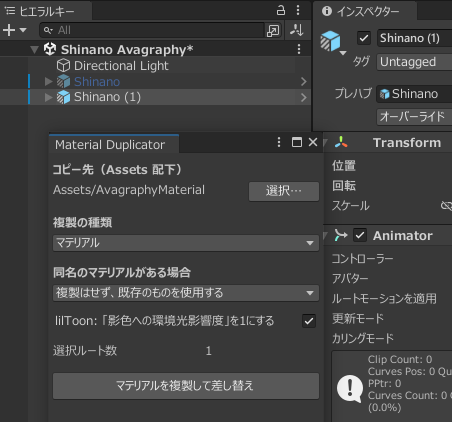Open the Untagged tag dropdown
Image resolution: width=452 pixels, height=422 pixels.
414,62
